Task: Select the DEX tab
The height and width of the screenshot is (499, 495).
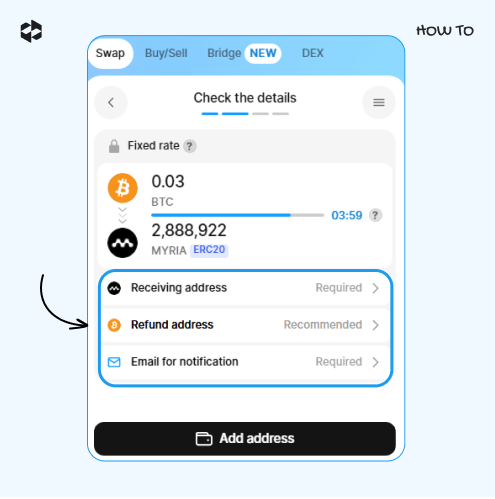Action: [x=313, y=53]
